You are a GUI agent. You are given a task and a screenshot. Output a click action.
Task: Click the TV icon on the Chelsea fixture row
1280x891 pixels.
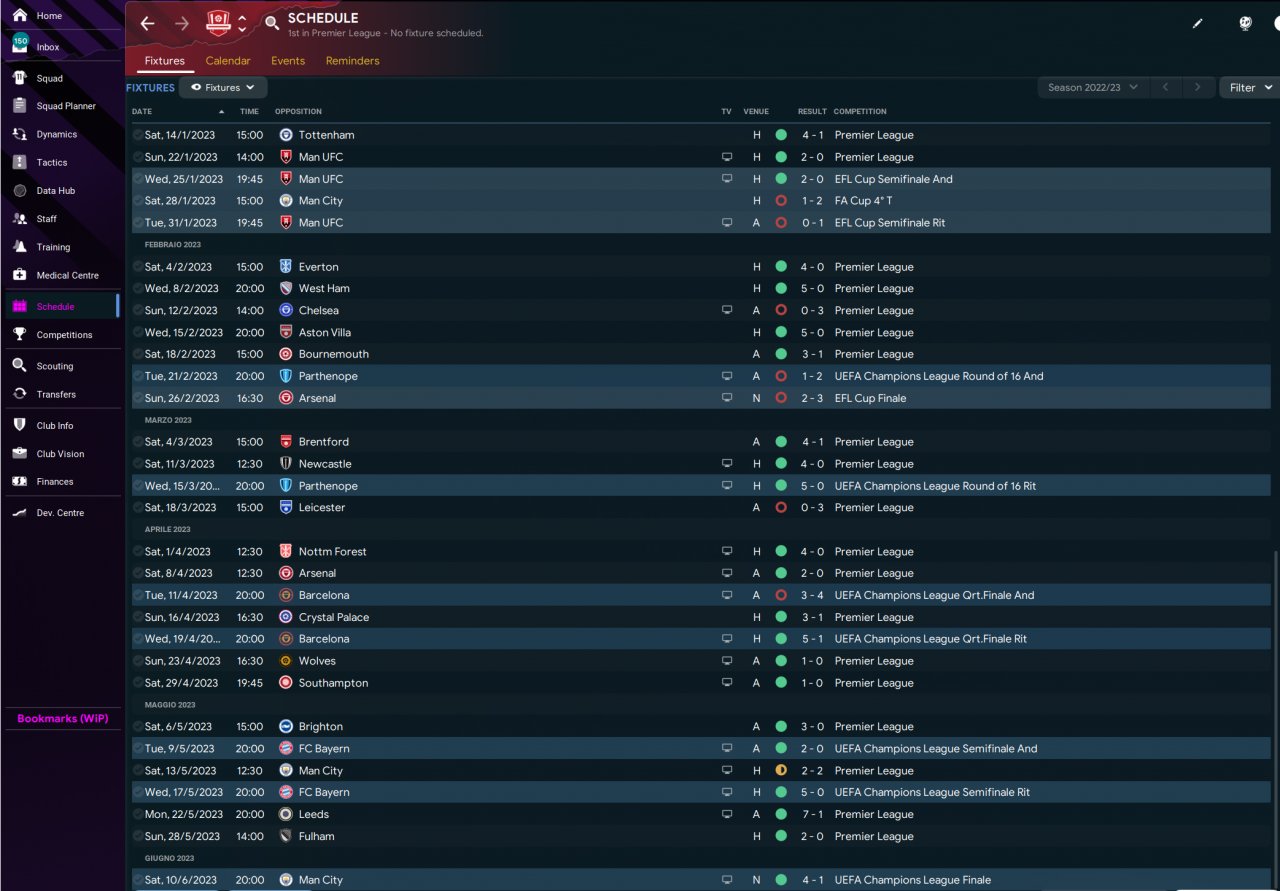pos(727,310)
